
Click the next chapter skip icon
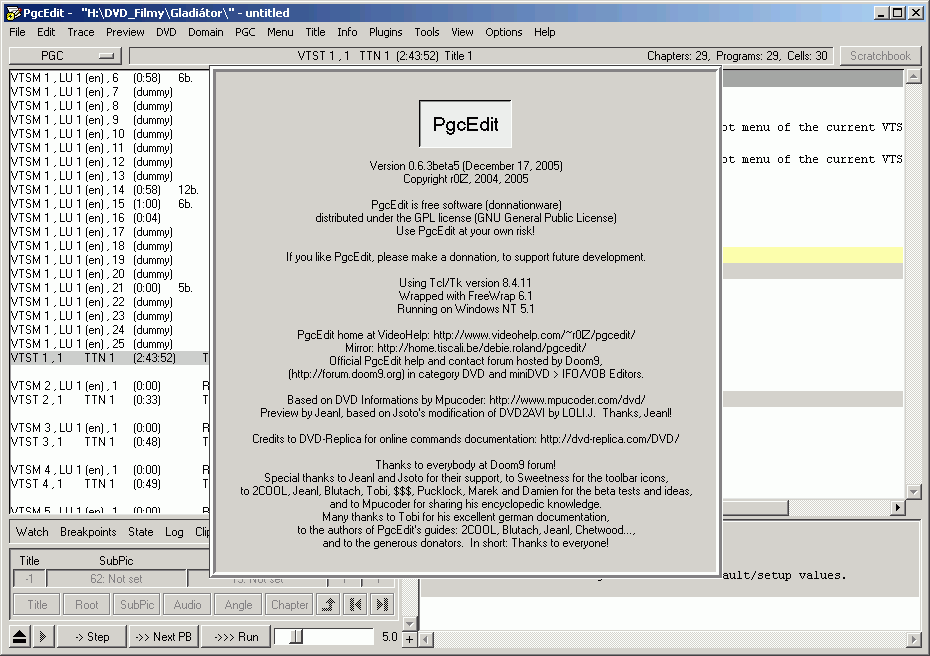tap(383, 604)
